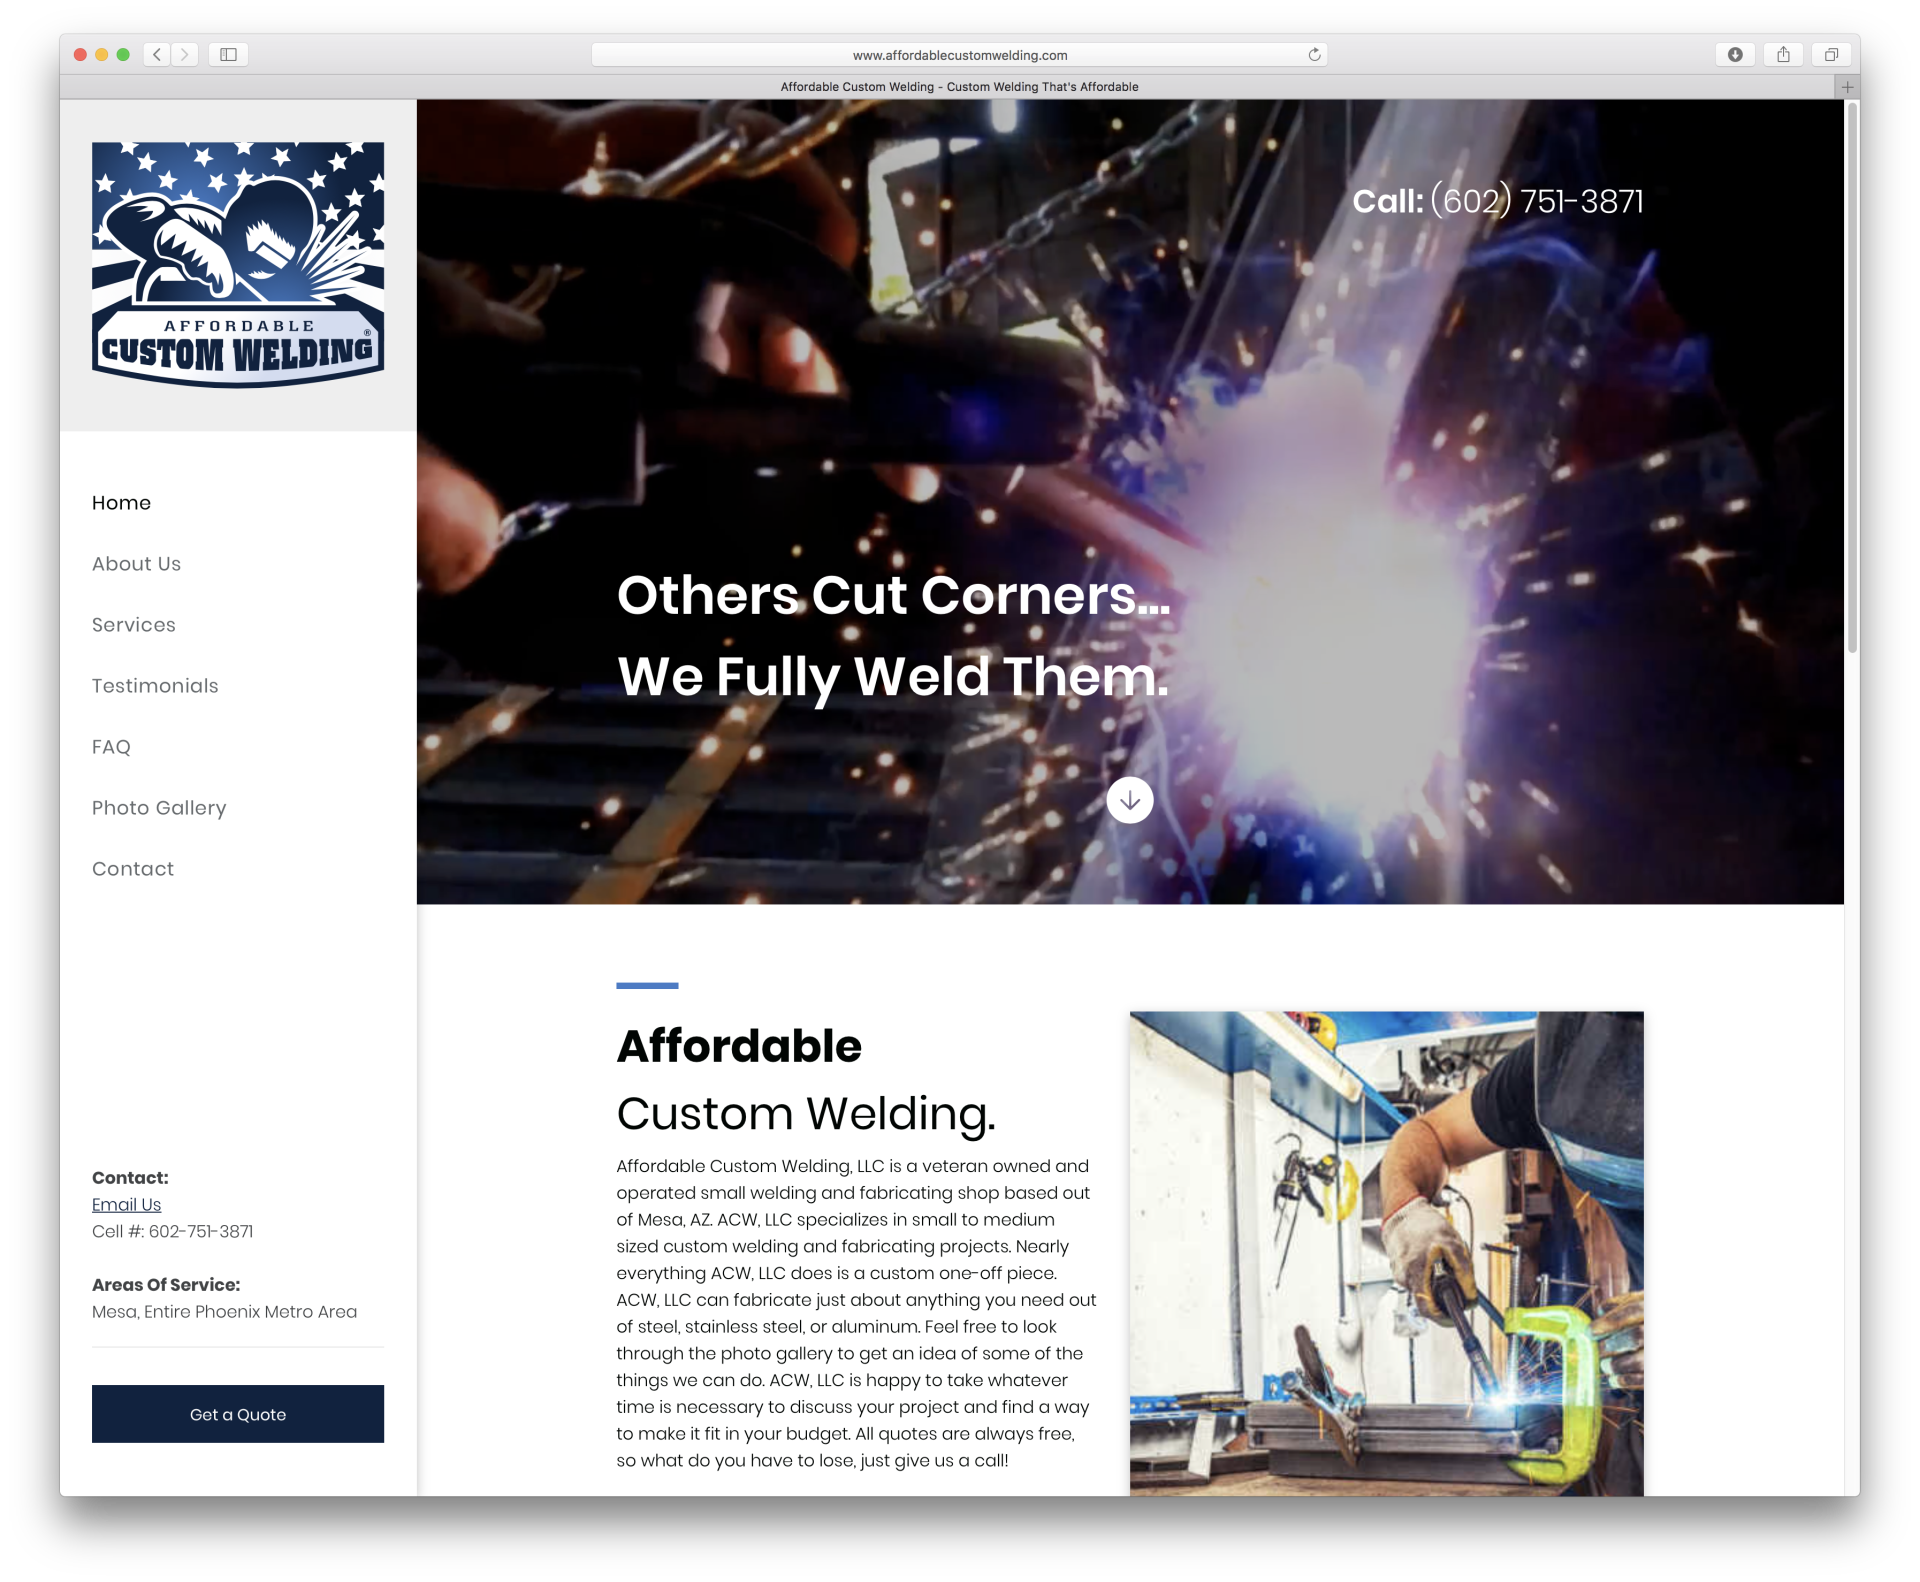Open a new tab with the plus button
1920x1582 pixels.
(x=1846, y=87)
